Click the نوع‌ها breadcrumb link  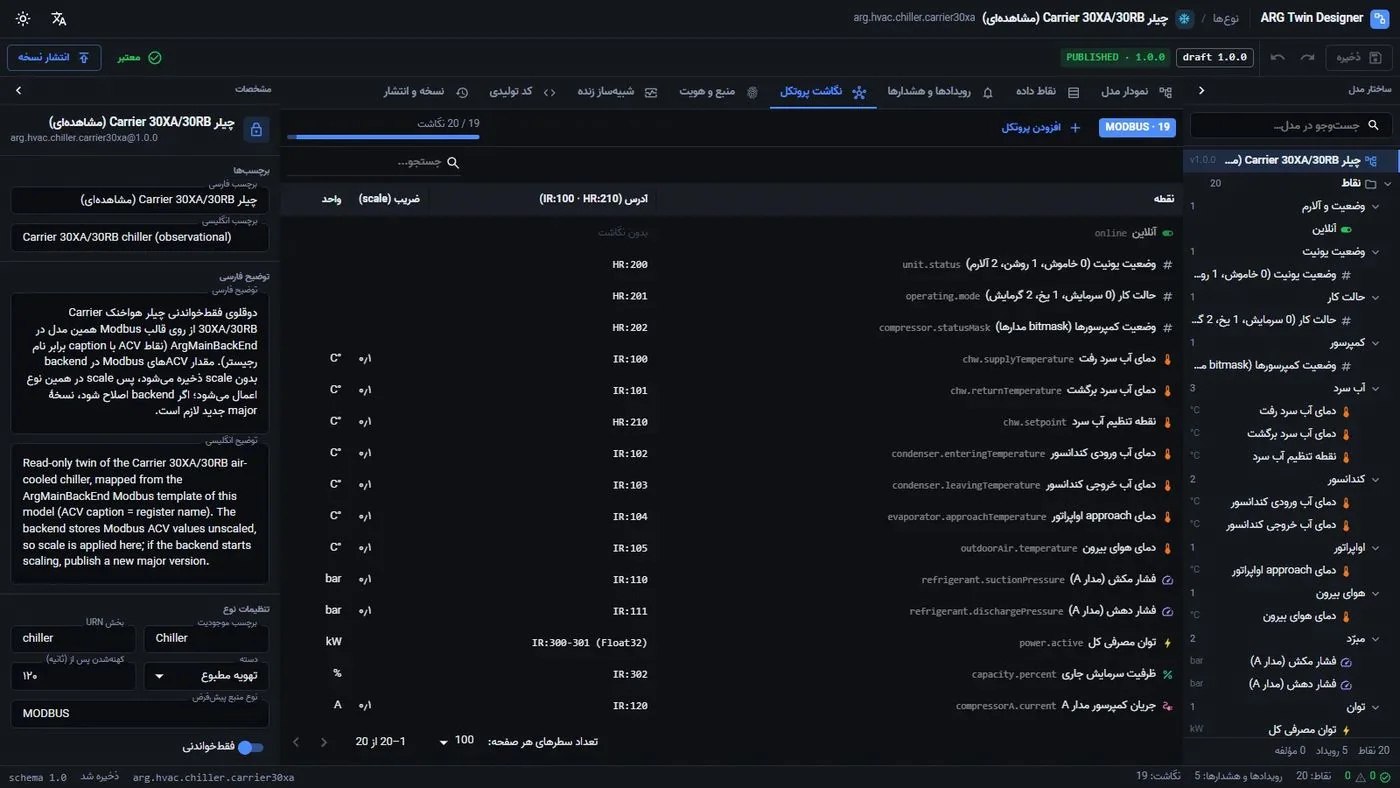1225,18
